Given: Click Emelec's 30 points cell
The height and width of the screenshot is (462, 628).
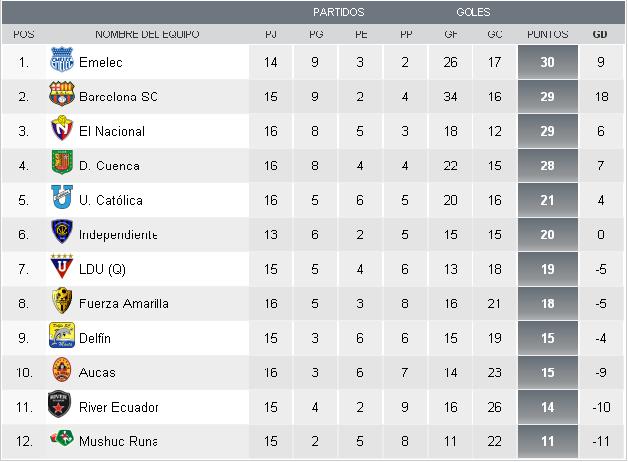Looking at the screenshot, I should click(547, 63).
